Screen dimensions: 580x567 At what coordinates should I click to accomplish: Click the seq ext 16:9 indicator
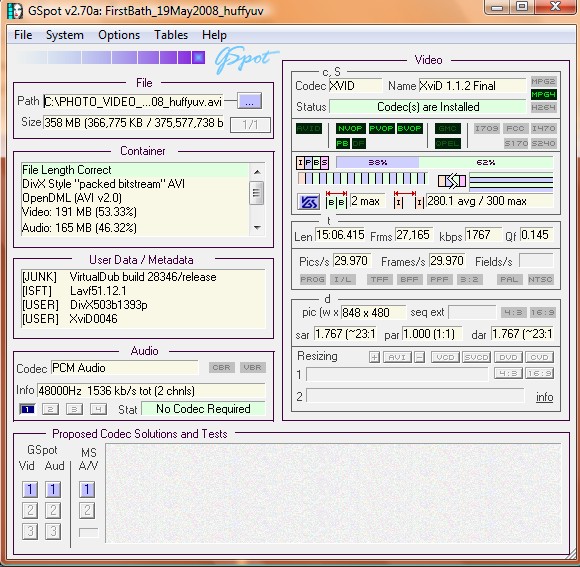[543, 313]
